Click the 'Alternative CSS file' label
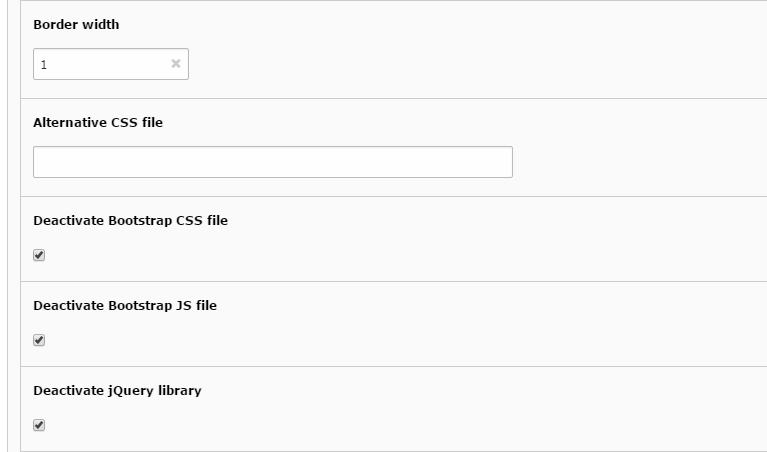Viewport: 767px width, 452px height. tap(98, 122)
